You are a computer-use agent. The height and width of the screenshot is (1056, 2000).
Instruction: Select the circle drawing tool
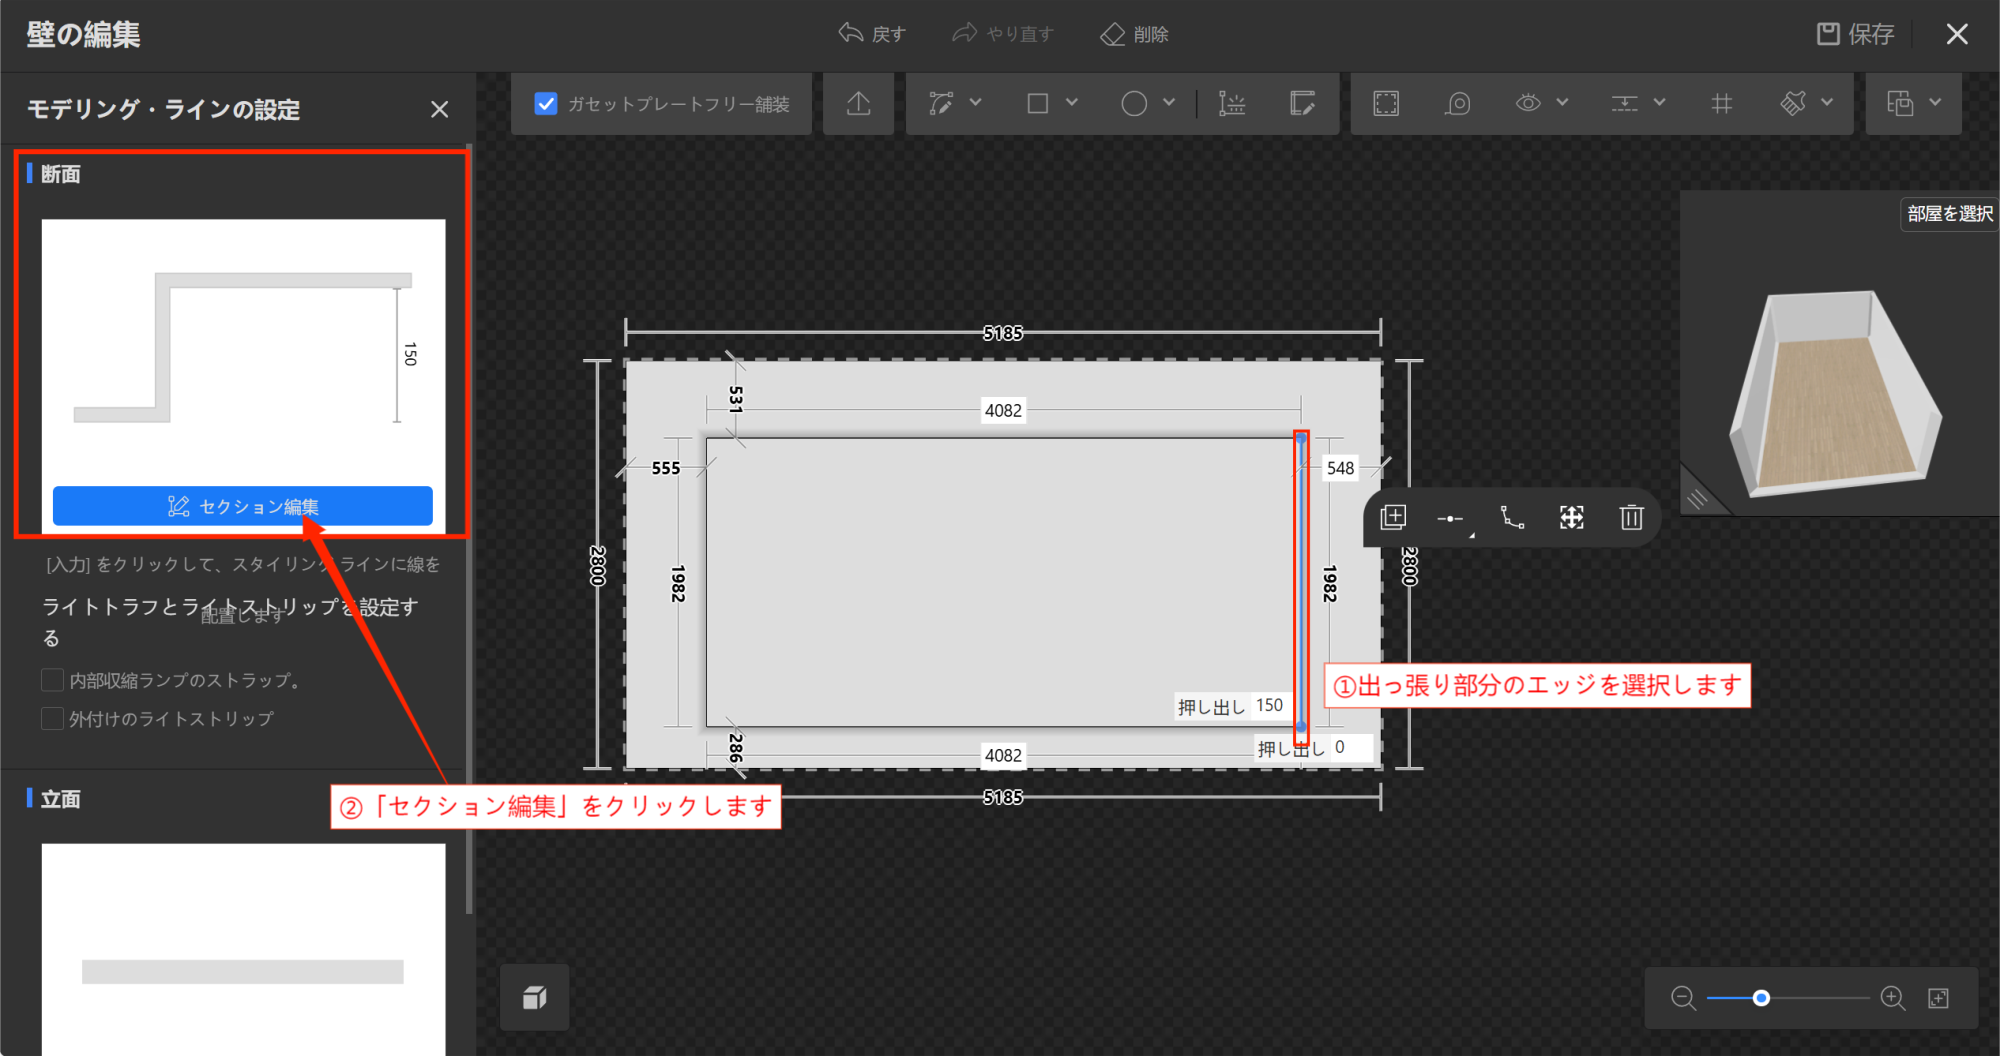[1134, 103]
